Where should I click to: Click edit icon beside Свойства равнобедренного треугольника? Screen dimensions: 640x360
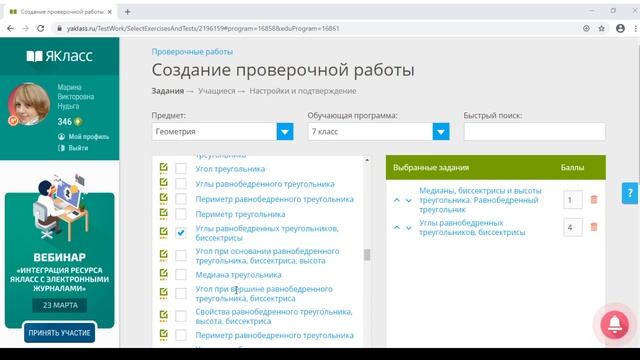click(164, 316)
